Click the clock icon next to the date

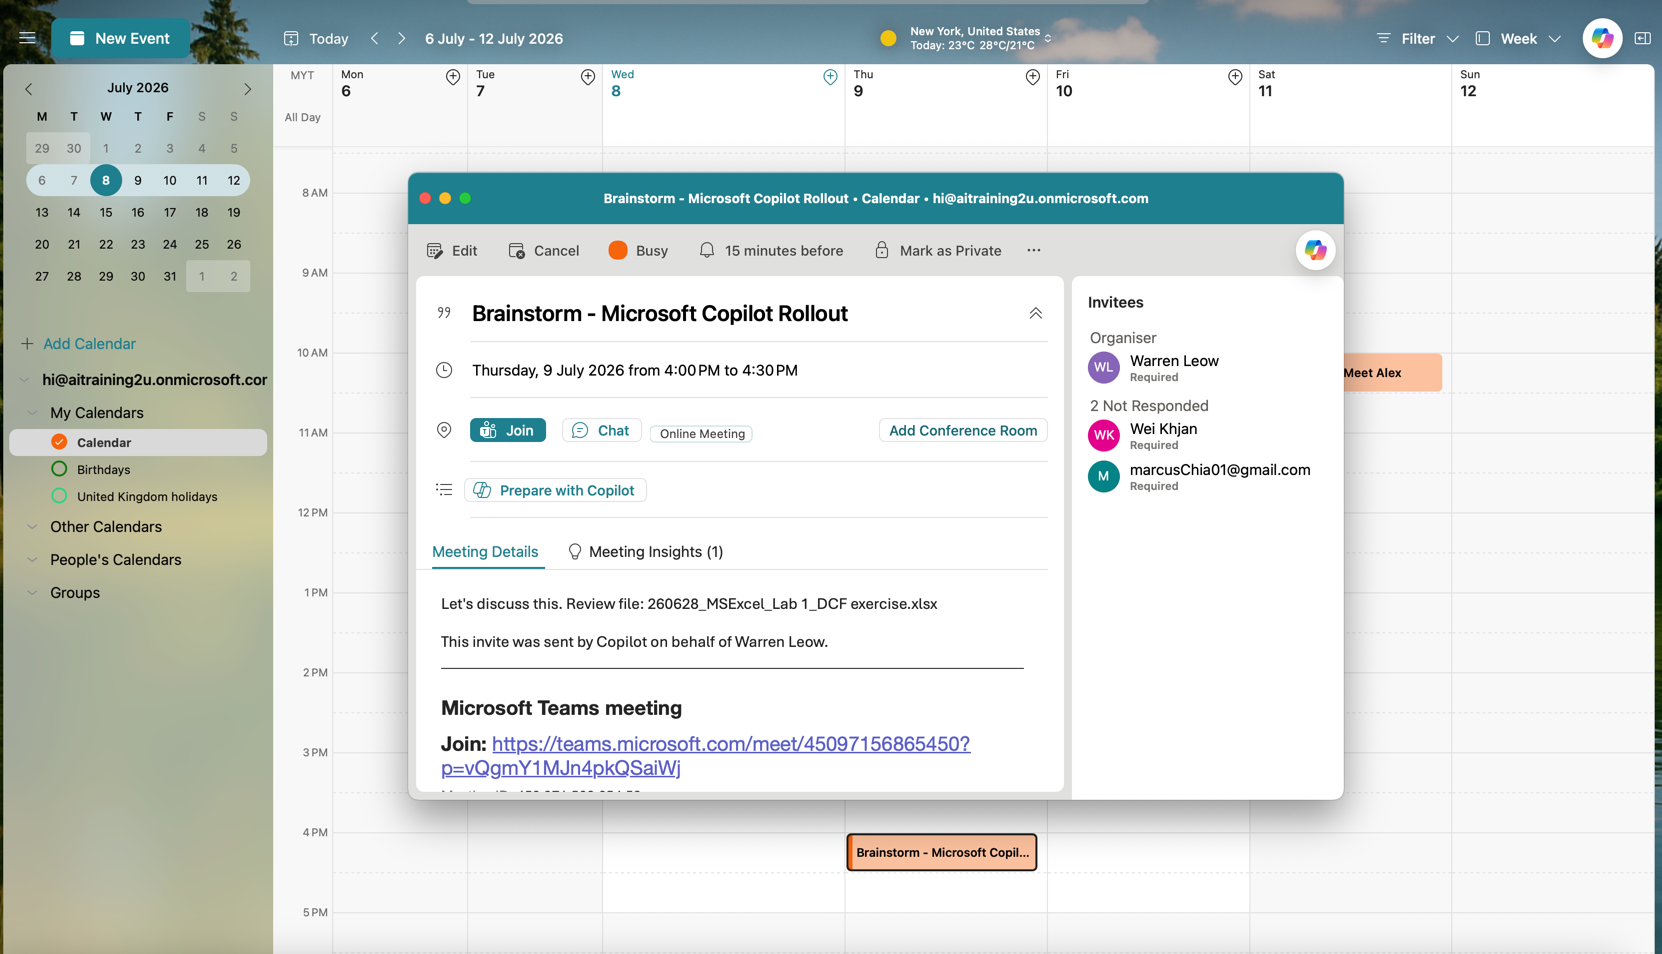[x=444, y=370]
